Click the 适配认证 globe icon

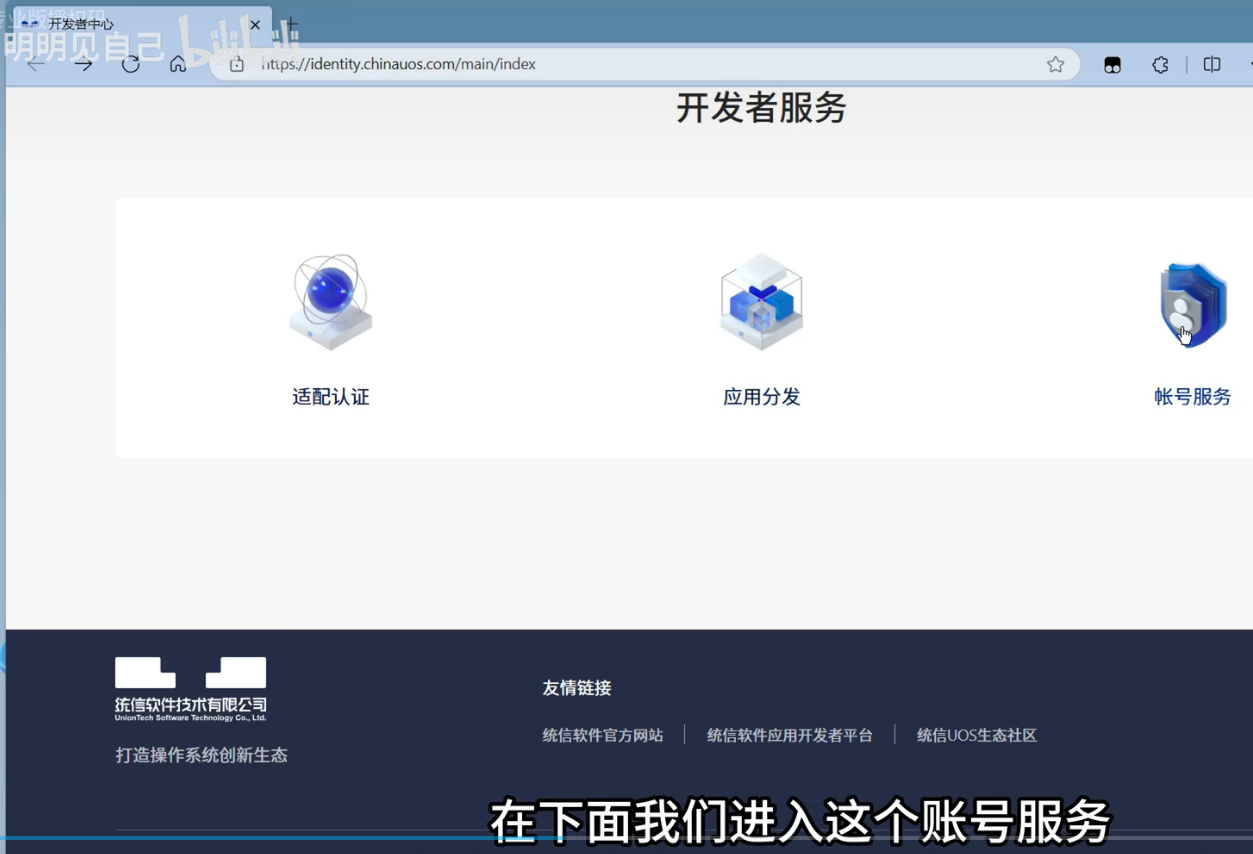coord(331,302)
